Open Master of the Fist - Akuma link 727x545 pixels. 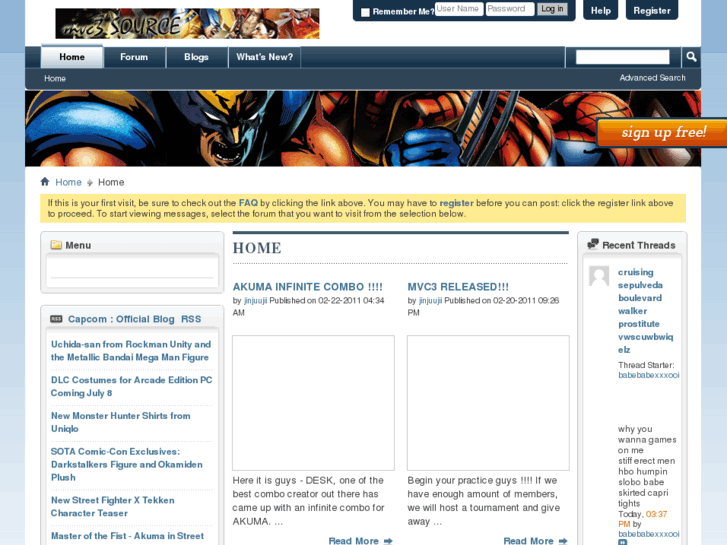coord(128,536)
